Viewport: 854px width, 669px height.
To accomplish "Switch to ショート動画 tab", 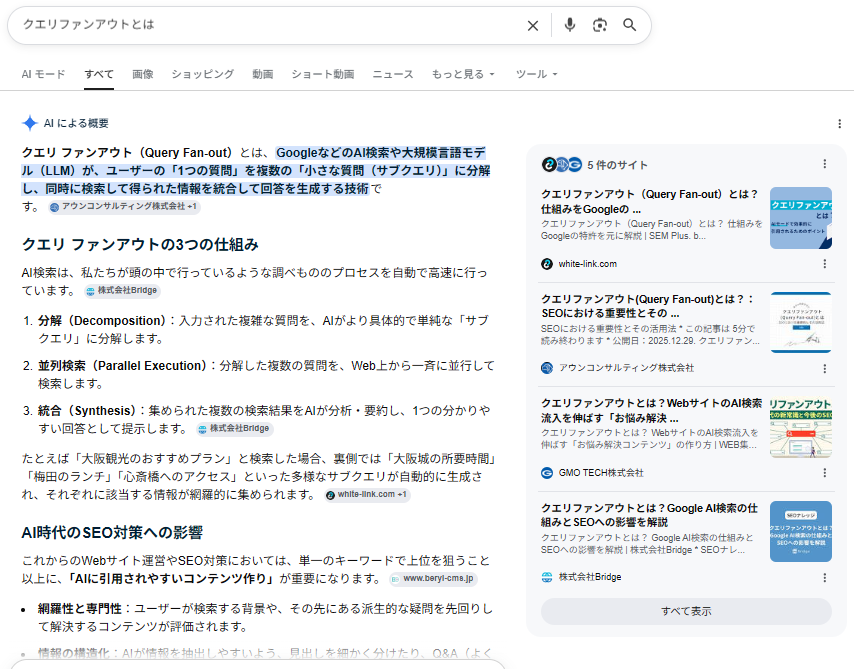I will (x=322, y=74).
